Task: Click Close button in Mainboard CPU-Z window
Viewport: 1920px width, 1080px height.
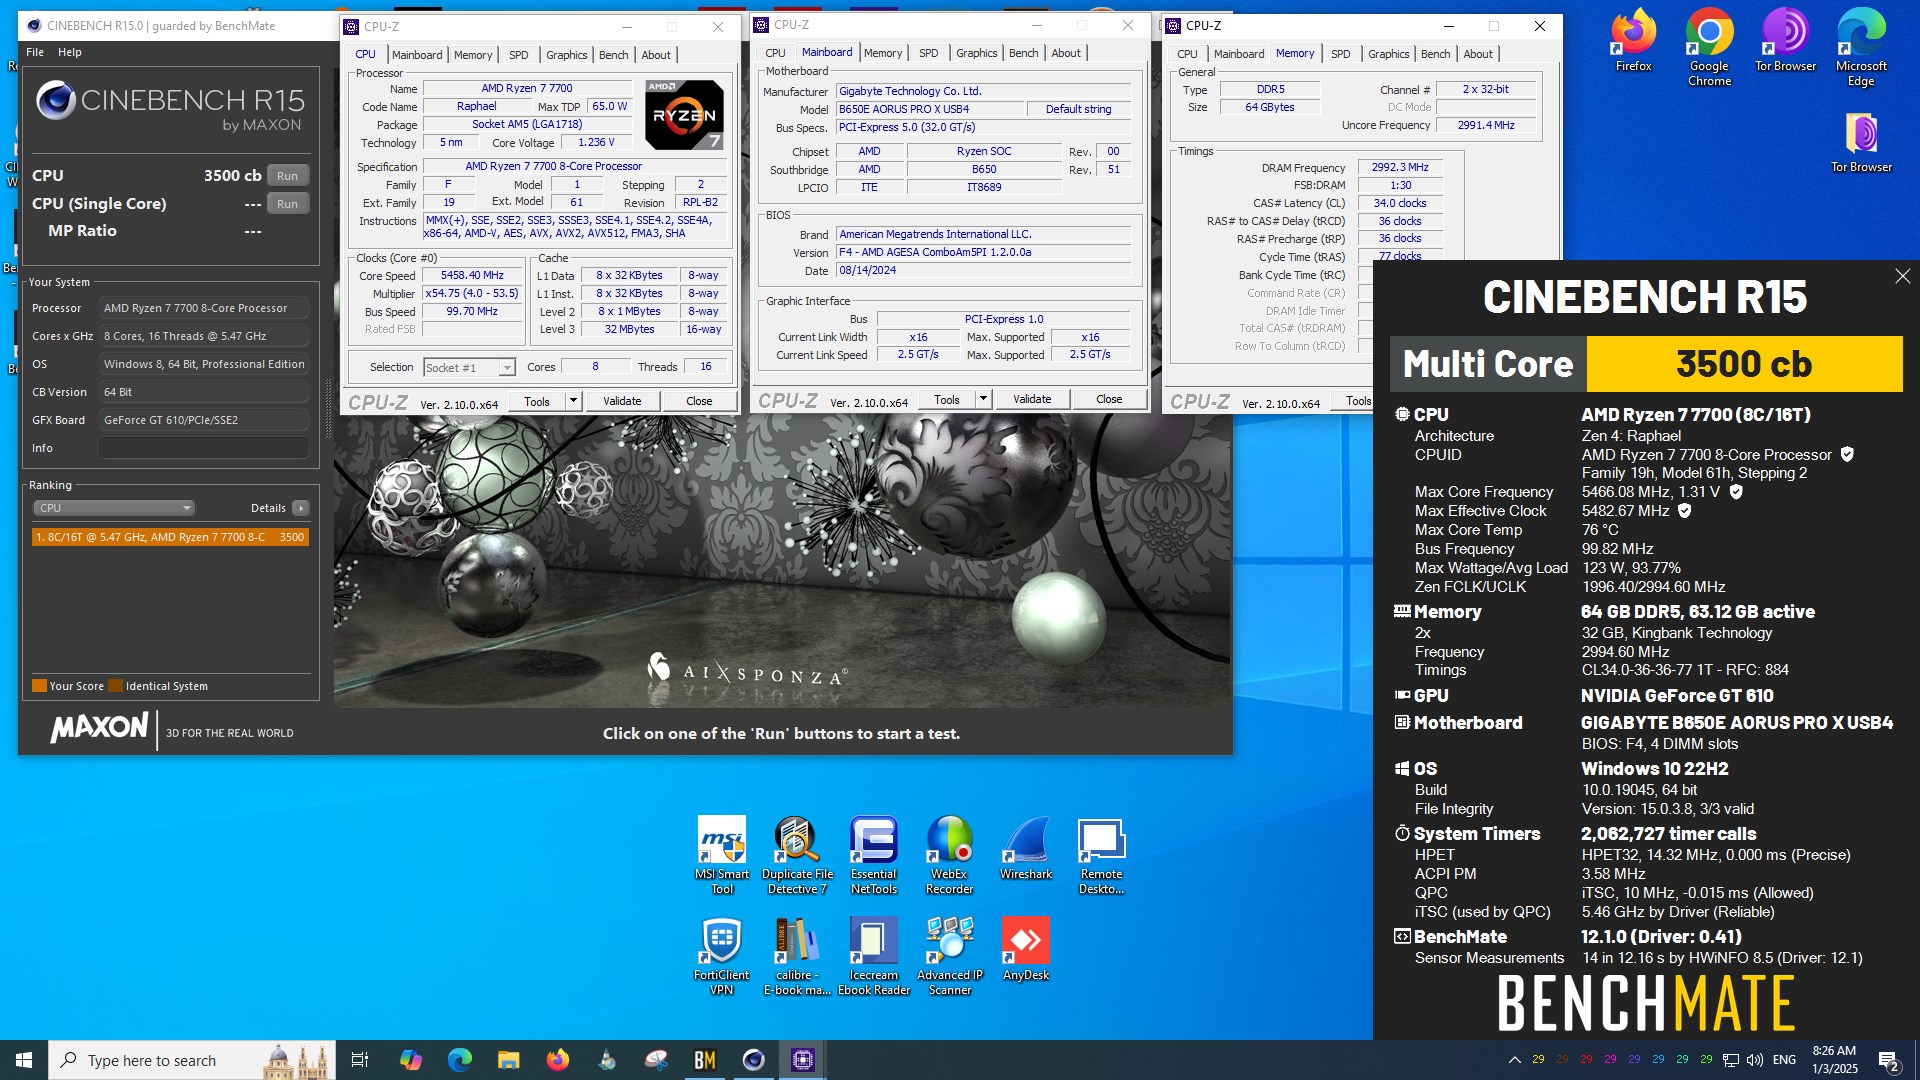Action: click(x=1109, y=399)
